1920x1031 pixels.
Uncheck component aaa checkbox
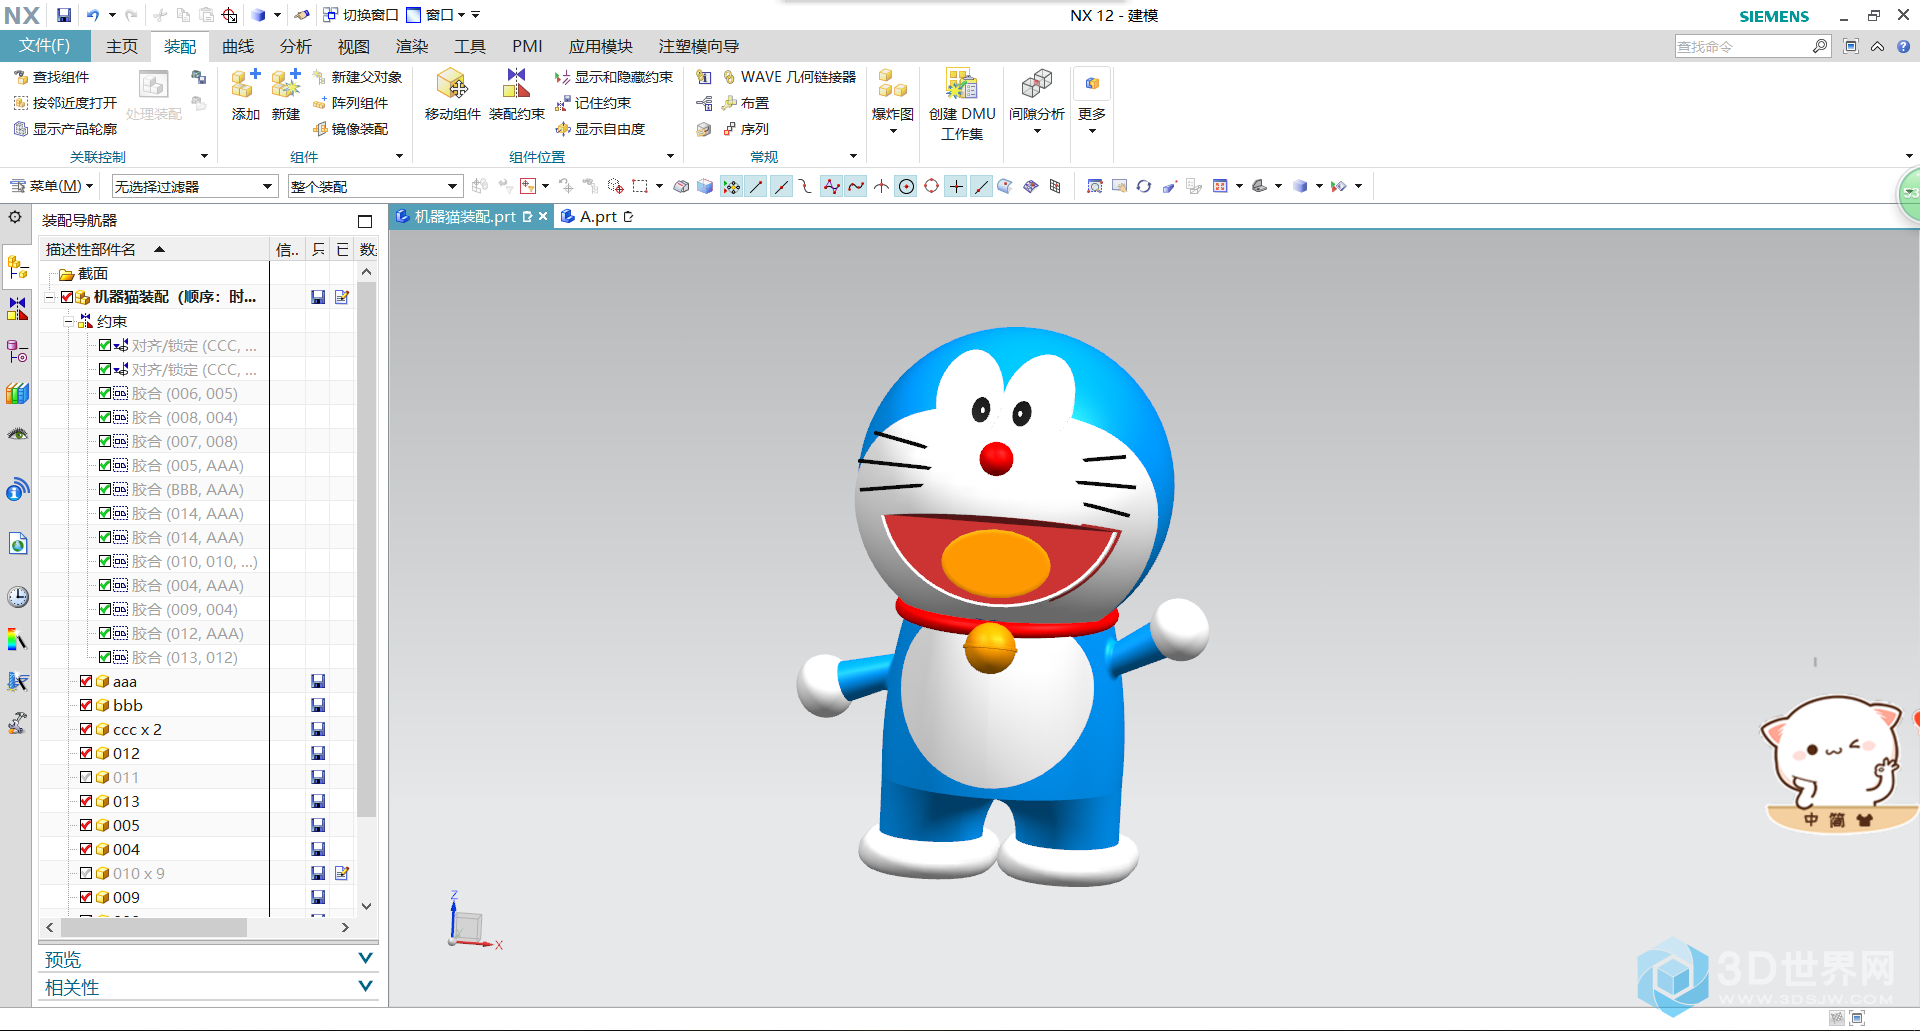click(86, 681)
